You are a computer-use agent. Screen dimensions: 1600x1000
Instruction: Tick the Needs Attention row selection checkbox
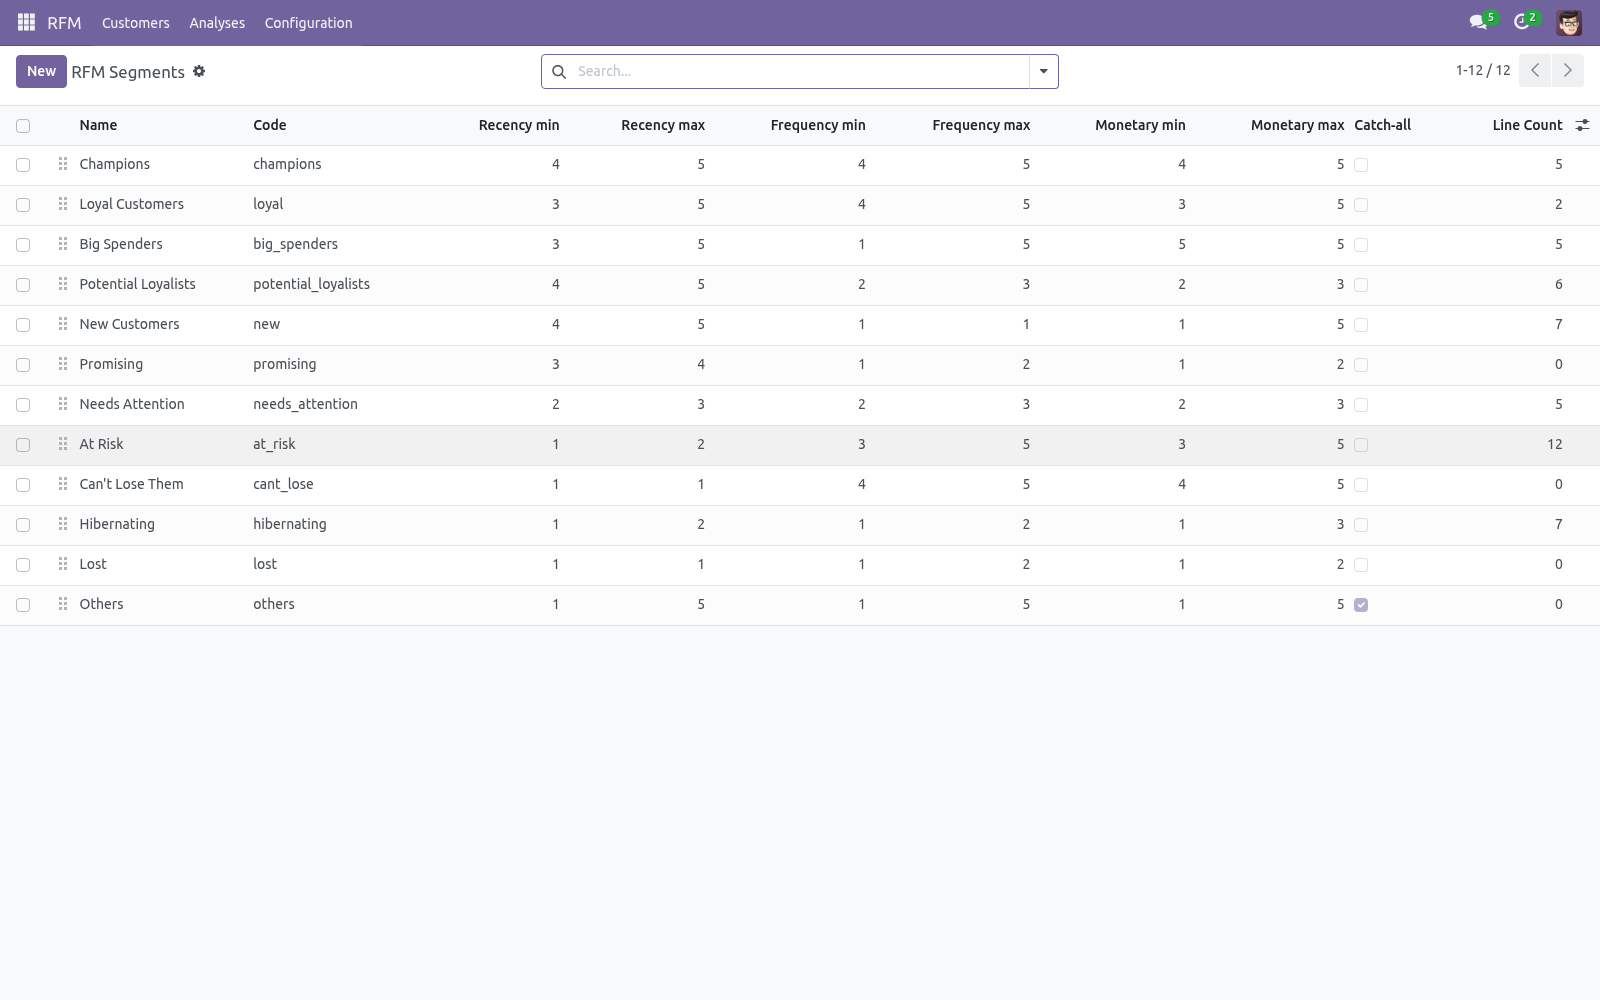tap(23, 405)
